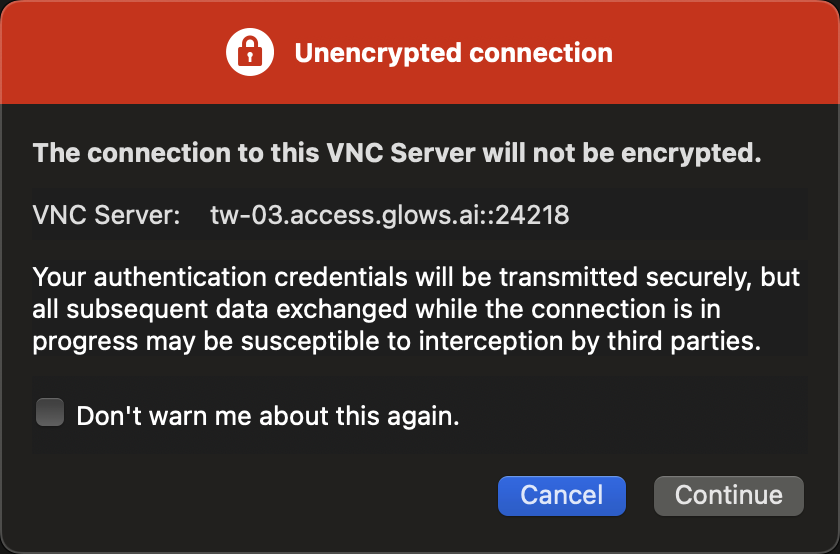Select the "Don't warn me about this again." label
This screenshot has height=554, width=840.
pyautogui.click(x=268, y=416)
